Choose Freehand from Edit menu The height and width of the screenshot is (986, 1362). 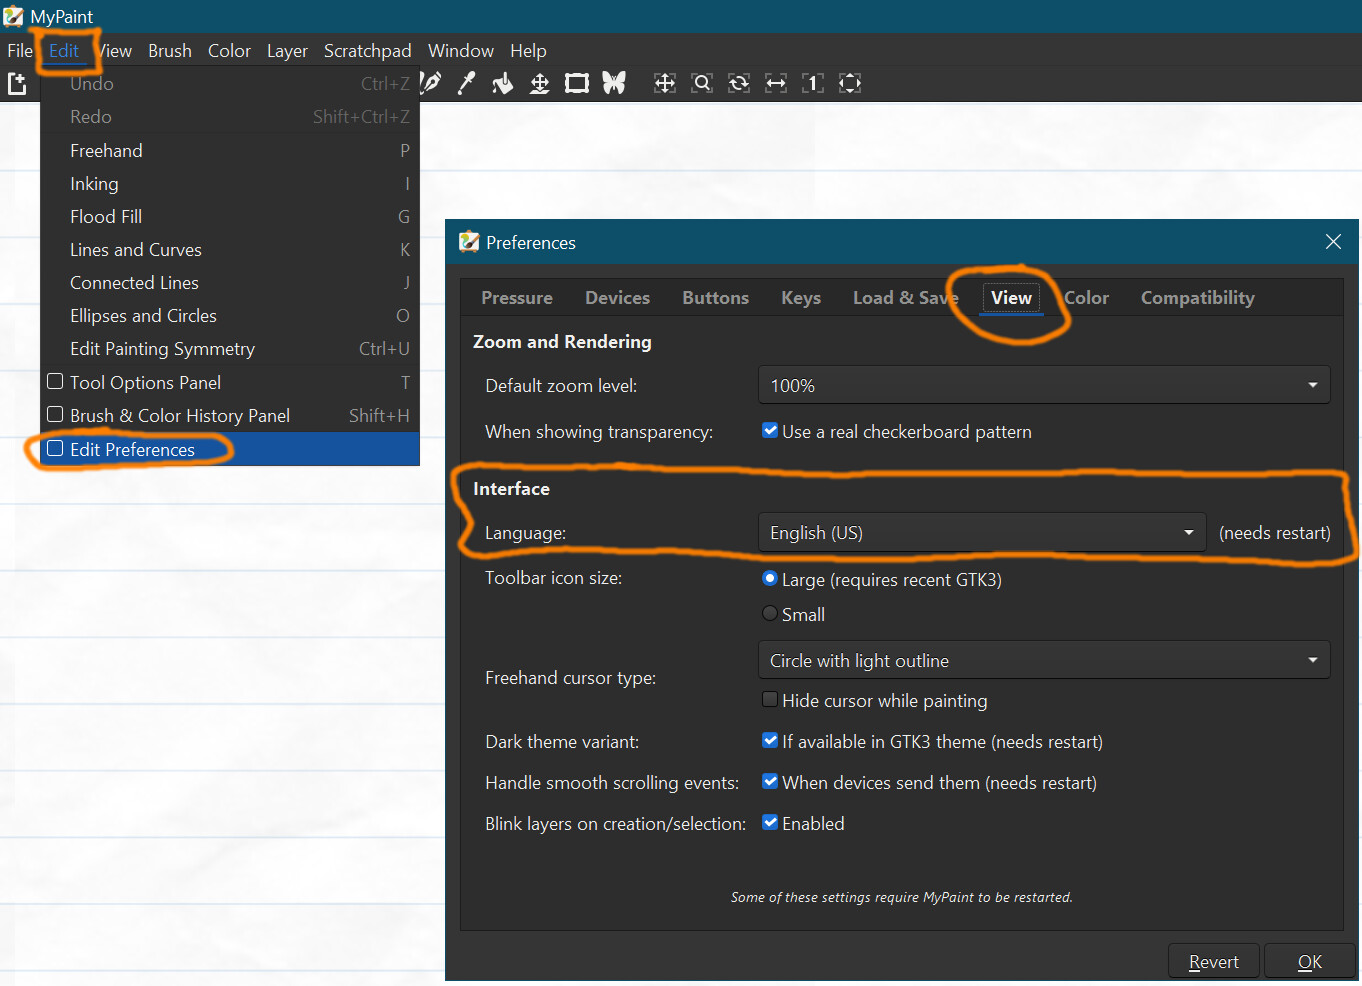pos(229,150)
